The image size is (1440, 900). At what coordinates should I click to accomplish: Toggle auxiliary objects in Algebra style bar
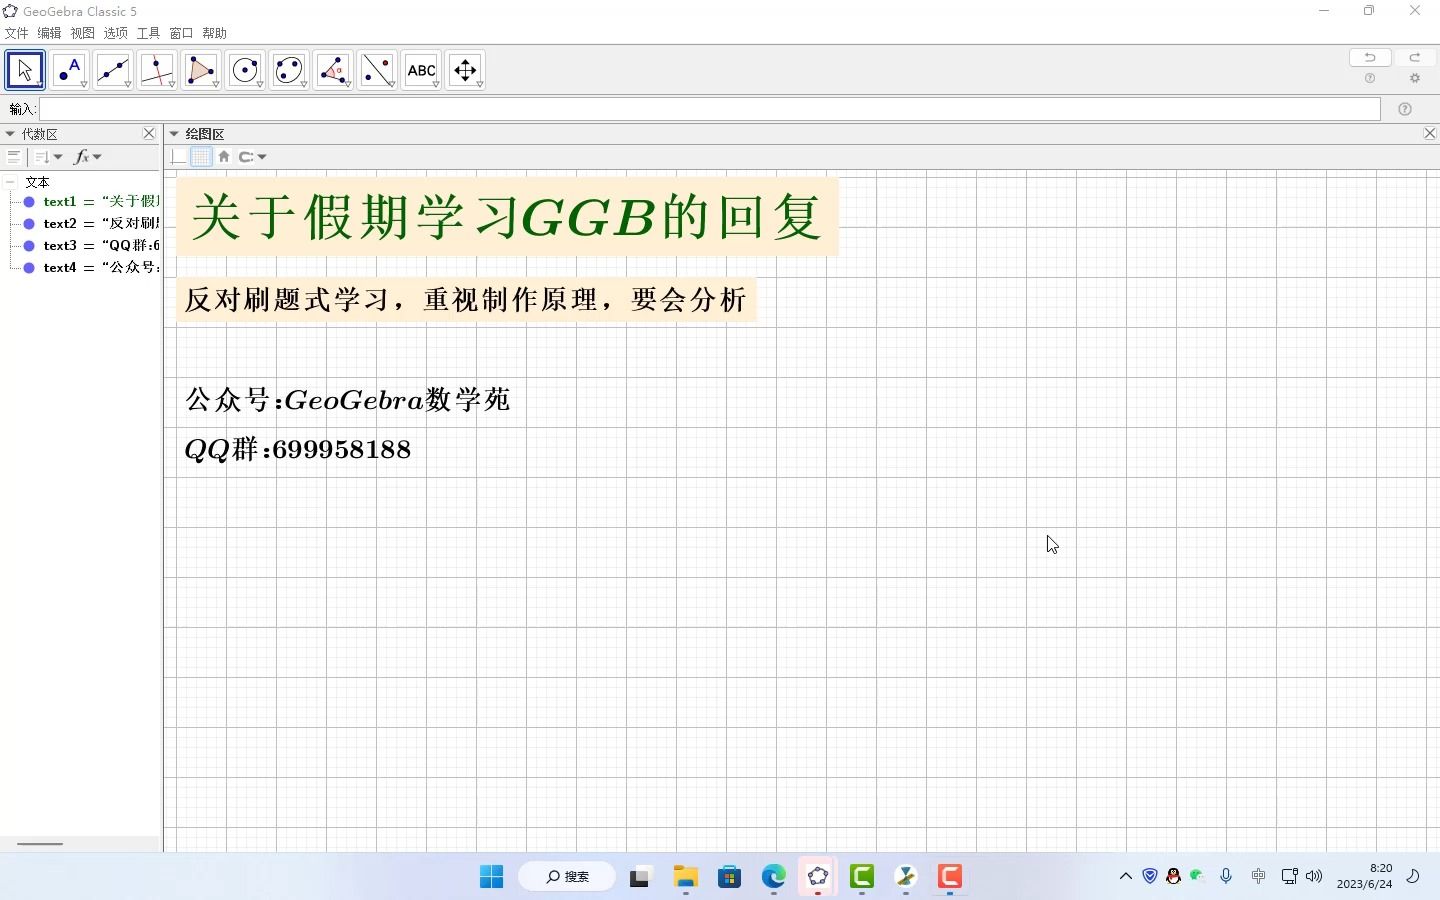pos(14,157)
